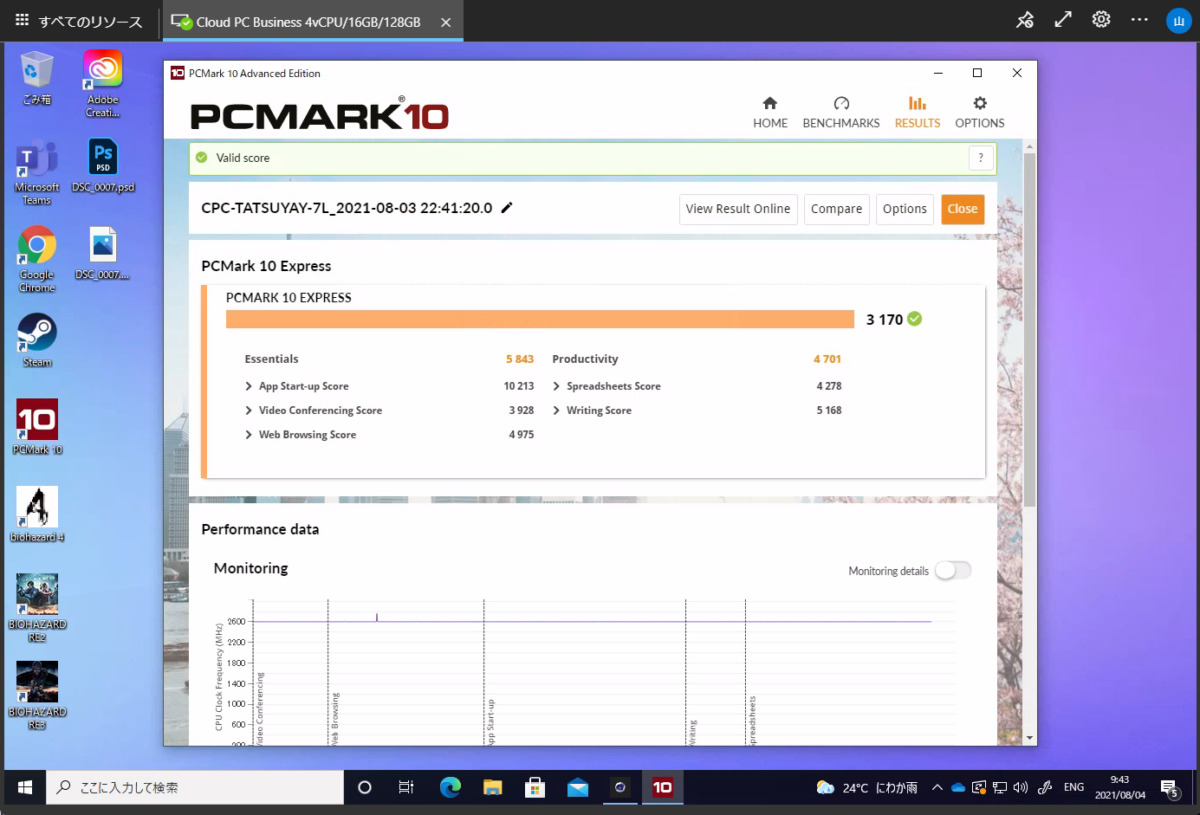This screenshot has width=1200, height=815.
Task: Click the Cortana circle on the taskbar
Action: pyautogui.click(x=364, y=788)
